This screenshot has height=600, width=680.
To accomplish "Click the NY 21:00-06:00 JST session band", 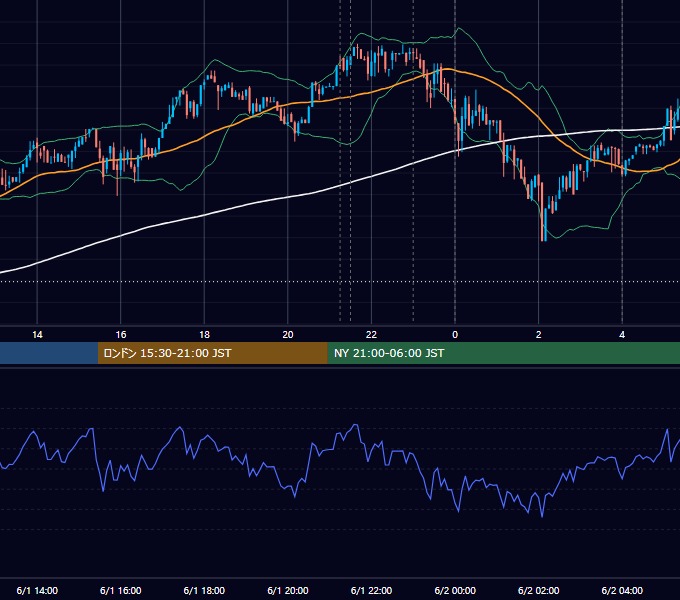I will click(503, 353).
